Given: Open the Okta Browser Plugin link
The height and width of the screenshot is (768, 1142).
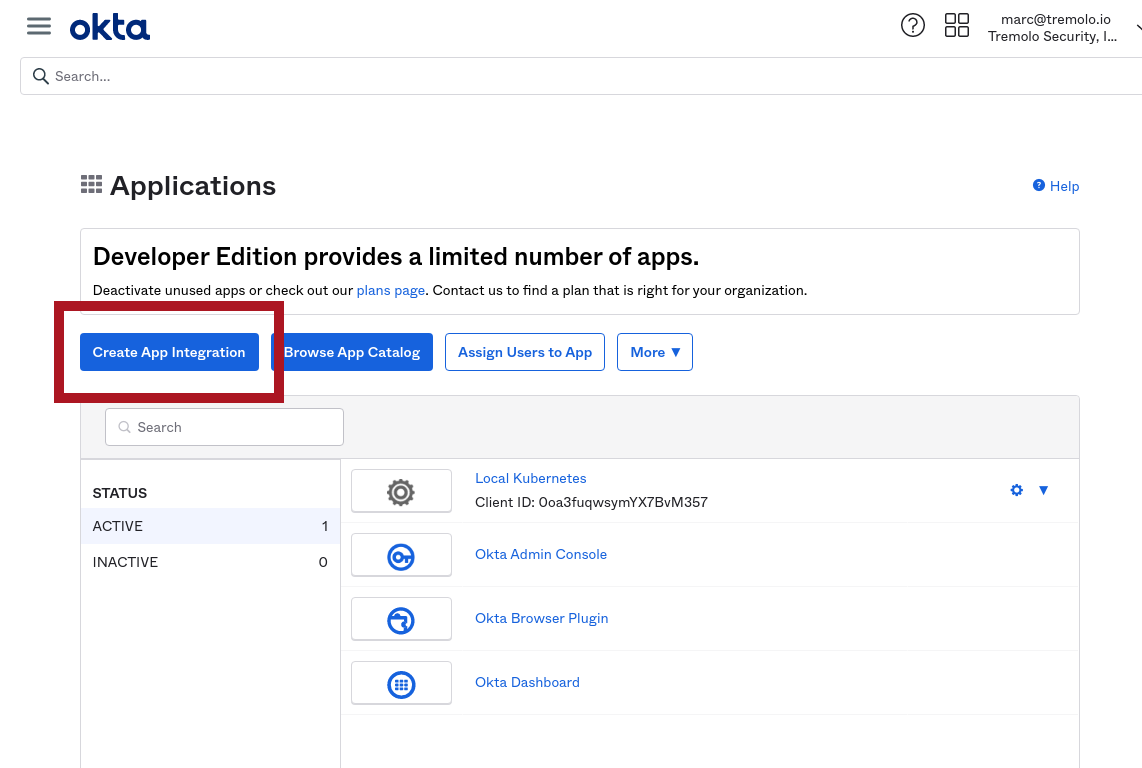Looking at the screenshot, I should 541,618.
